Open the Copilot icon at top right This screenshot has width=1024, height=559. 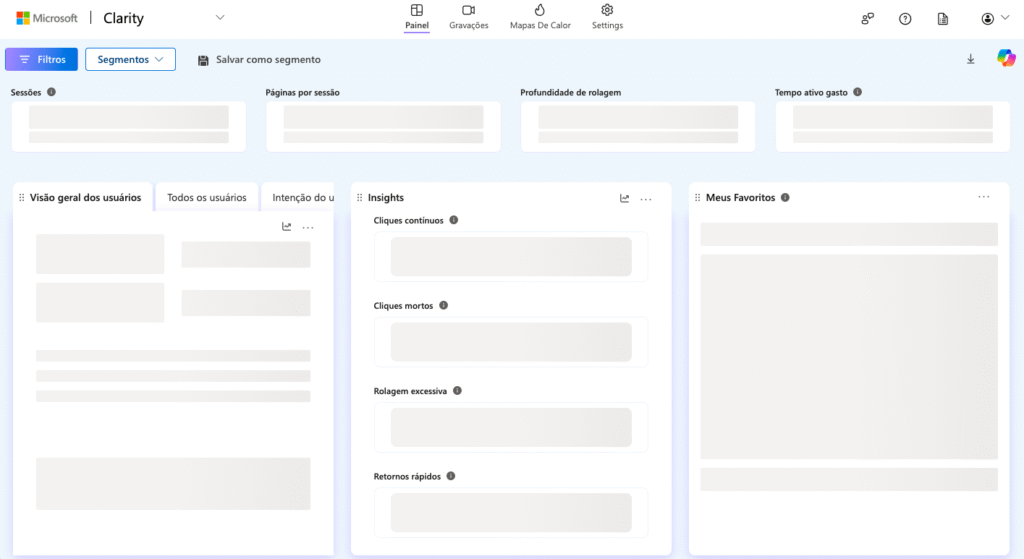coord(1006,59)
